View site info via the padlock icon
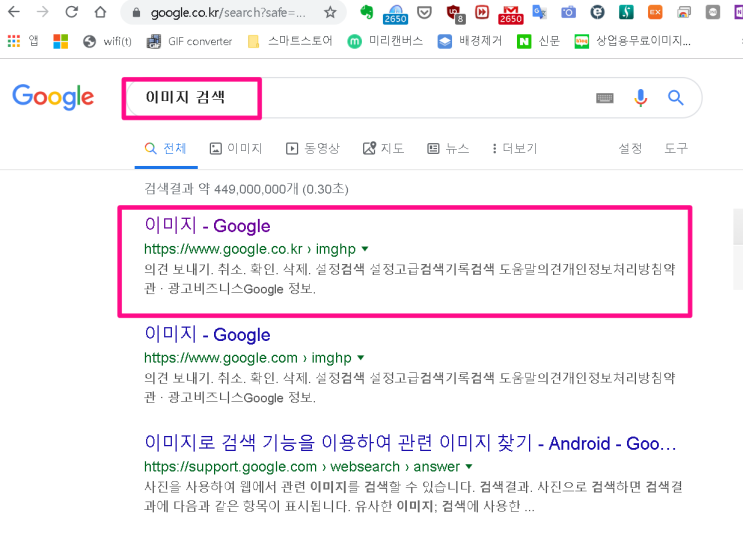Screen dimensions: 743x534 [x=136, y=13]
